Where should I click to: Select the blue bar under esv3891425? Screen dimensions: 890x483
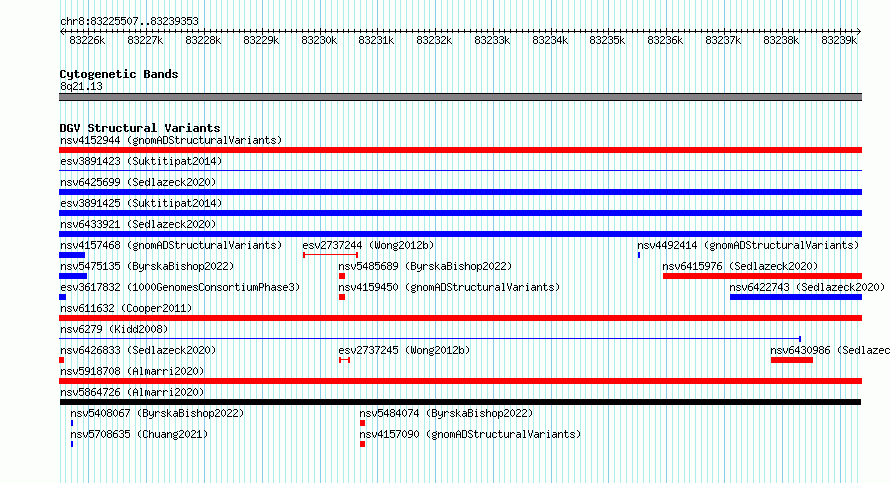(460, 213)
